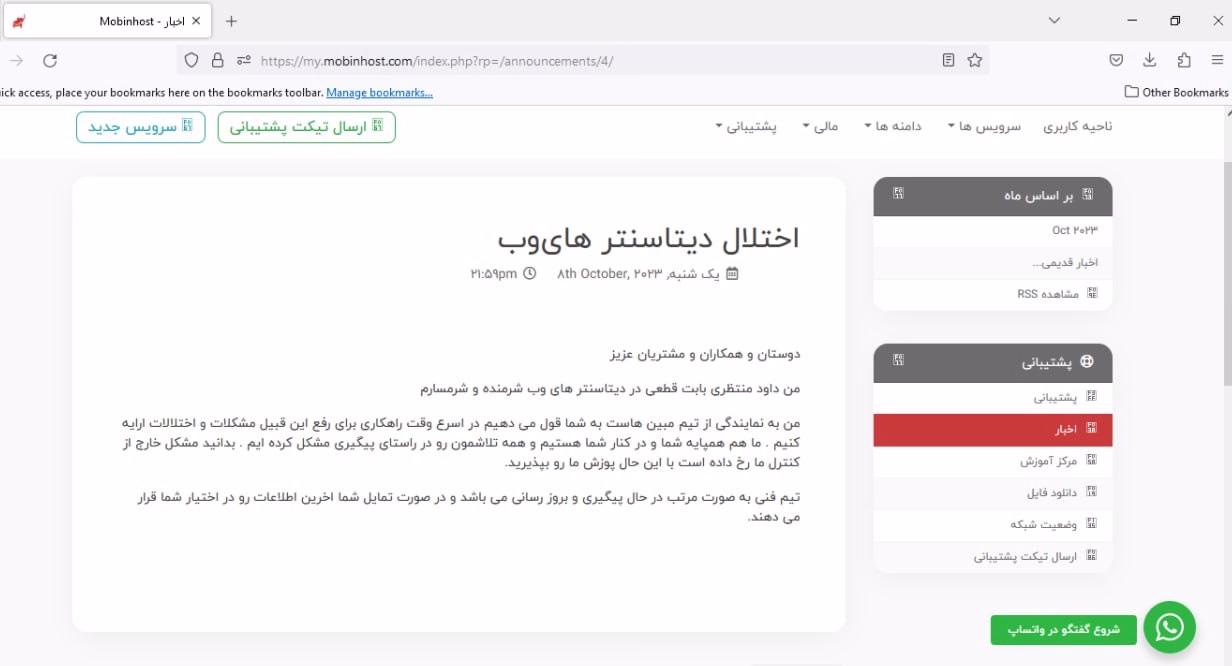Open the extensions puzzle icon
This screenshot has height=666, width=1232.
click(1184, 61)
